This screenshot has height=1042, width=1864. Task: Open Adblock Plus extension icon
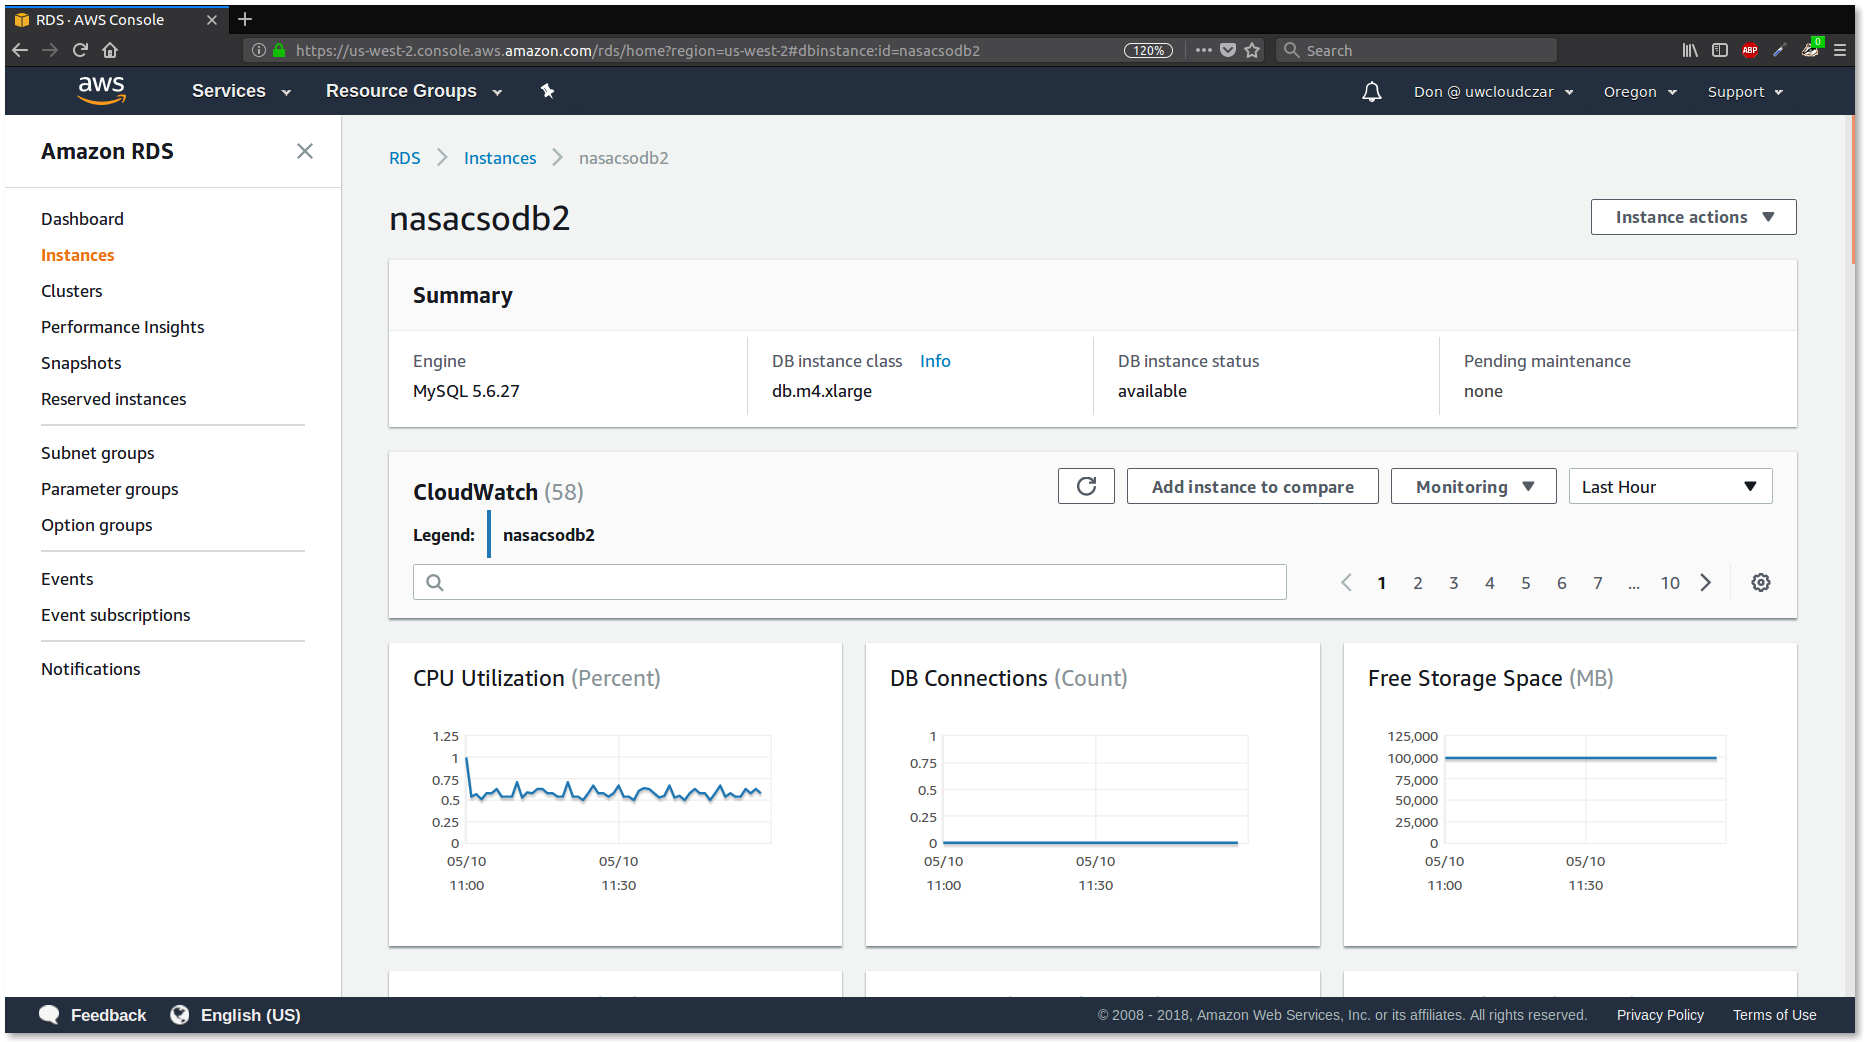click(1750, 50)
